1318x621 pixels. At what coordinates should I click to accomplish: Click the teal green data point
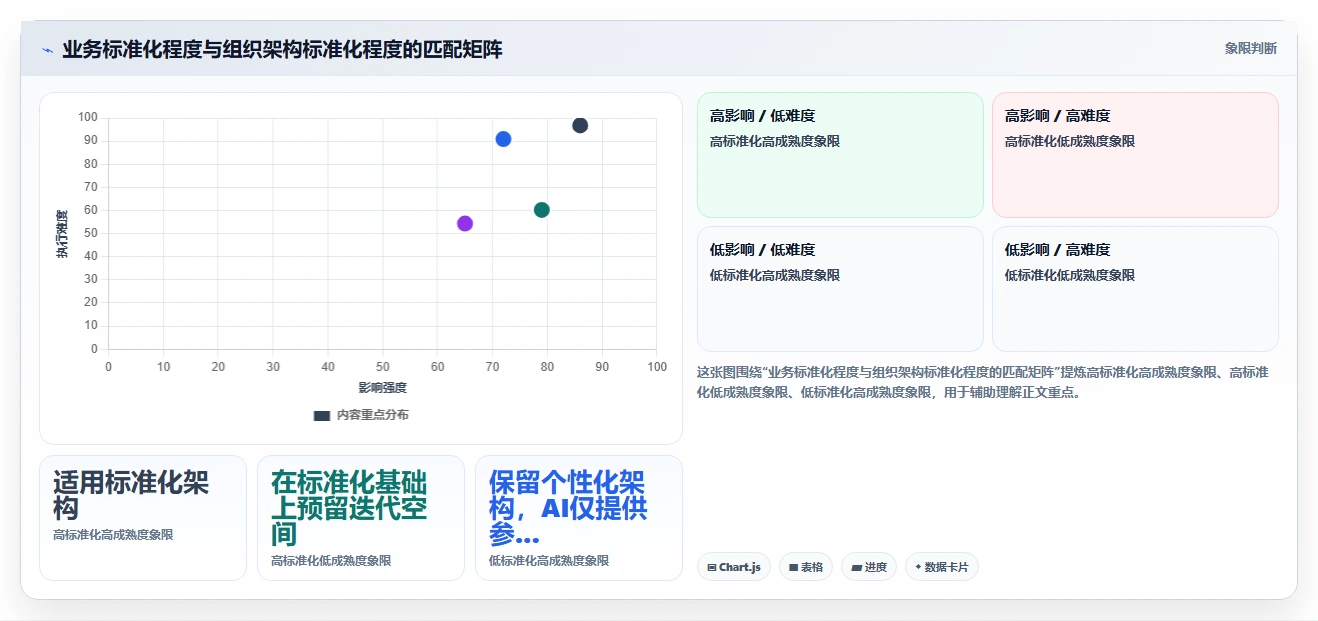(542, 210)
